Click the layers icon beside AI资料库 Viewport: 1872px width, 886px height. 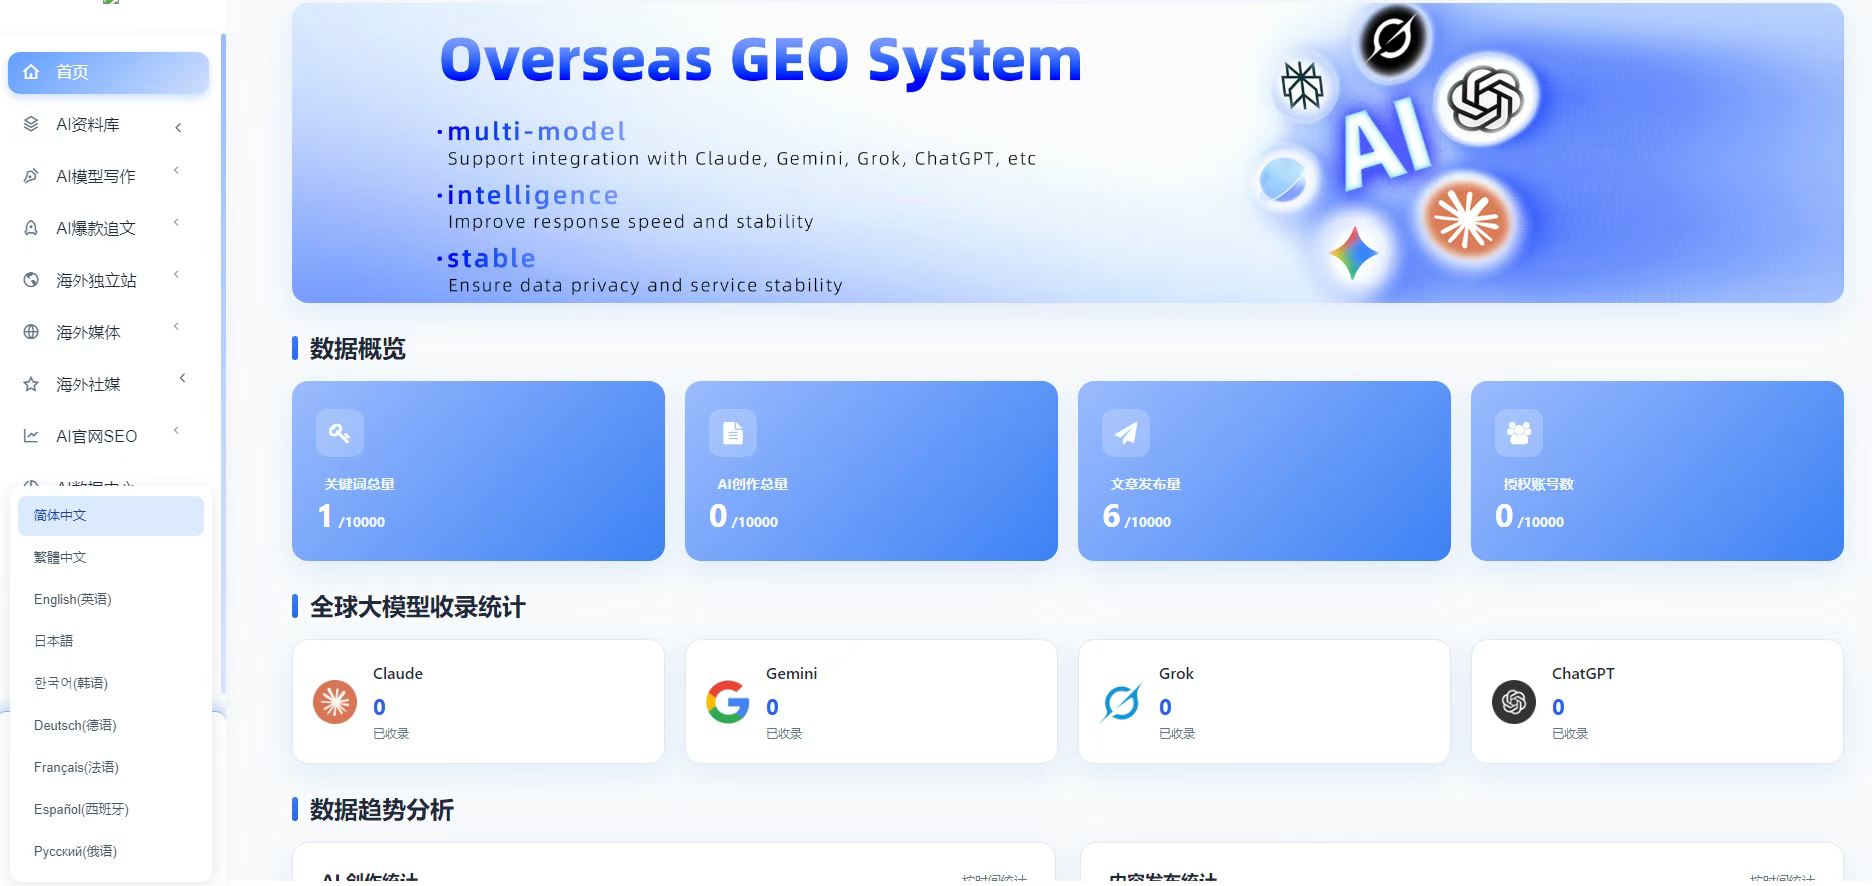pos(31,124)
